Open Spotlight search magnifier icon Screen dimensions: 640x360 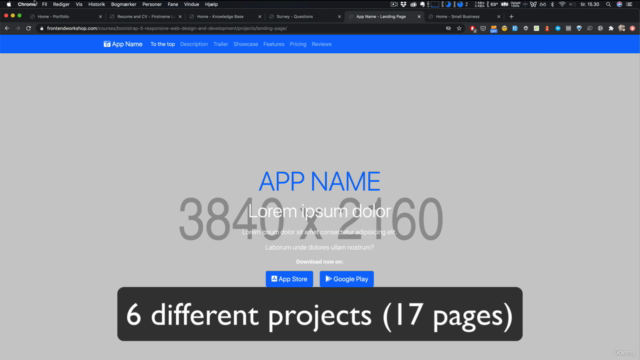(608, 4)
